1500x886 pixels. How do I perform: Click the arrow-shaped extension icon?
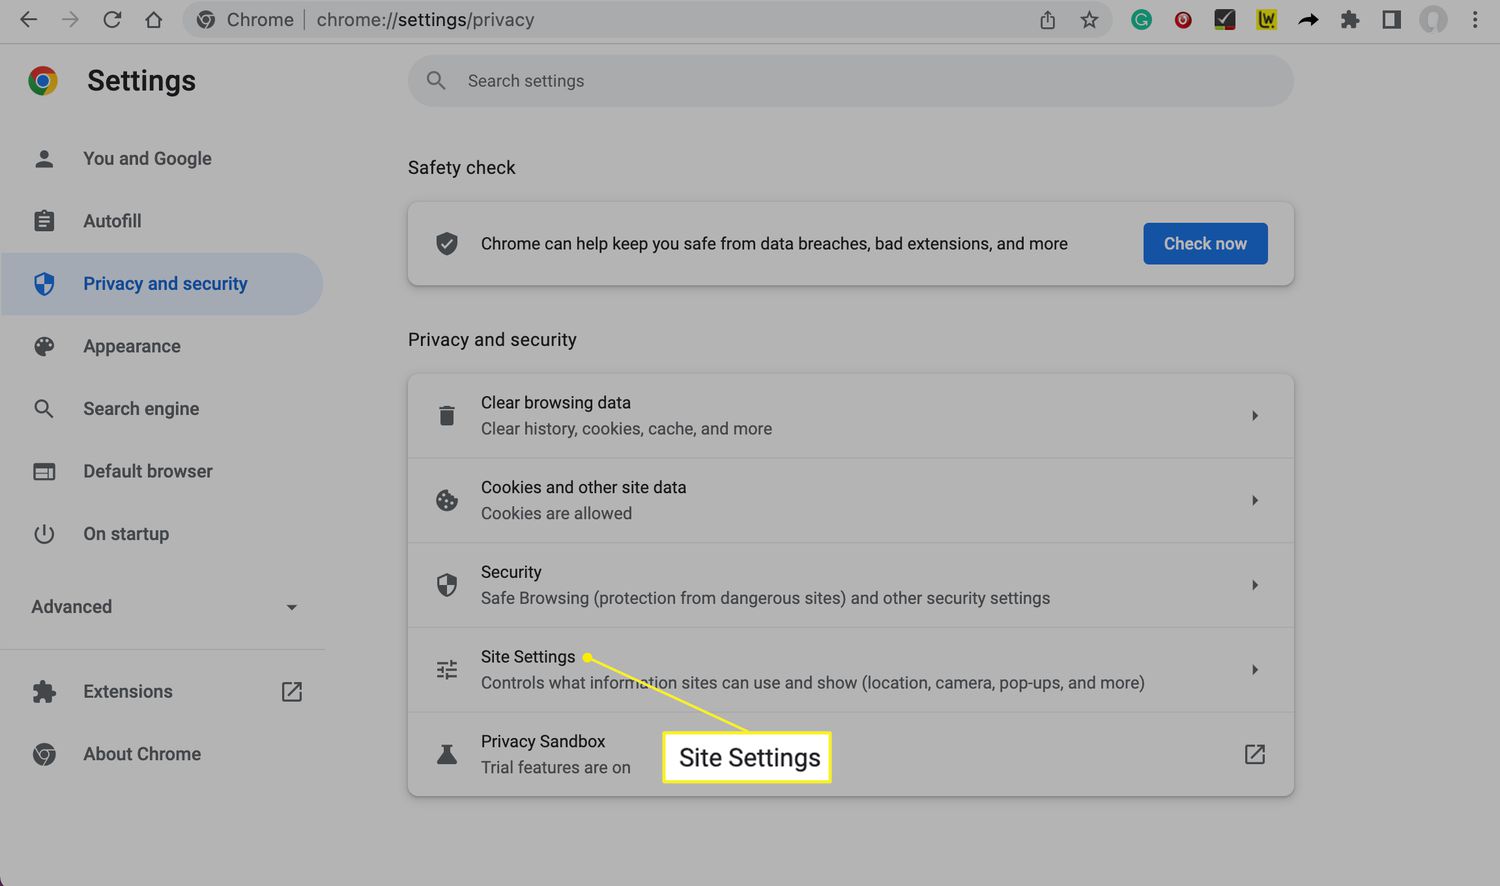1308,19
